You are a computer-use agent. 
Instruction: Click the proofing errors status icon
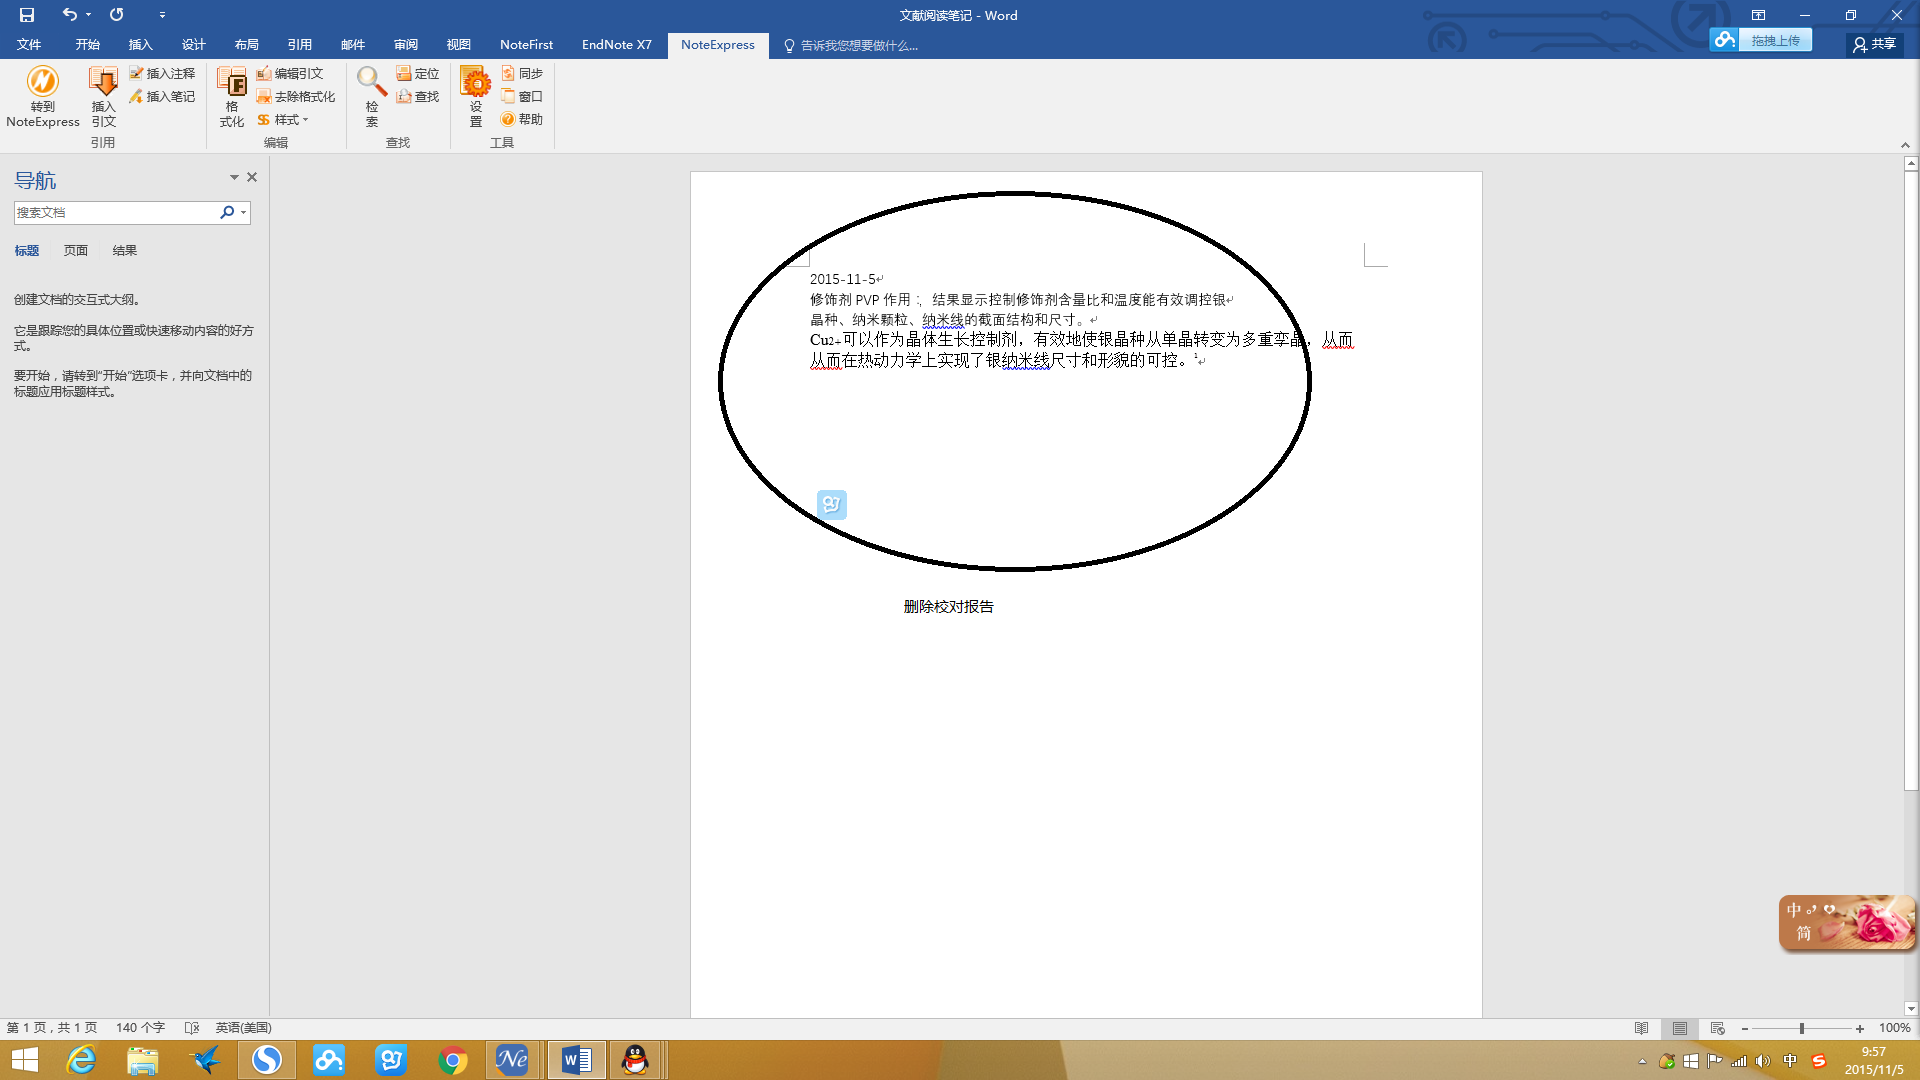[192, 1028]
